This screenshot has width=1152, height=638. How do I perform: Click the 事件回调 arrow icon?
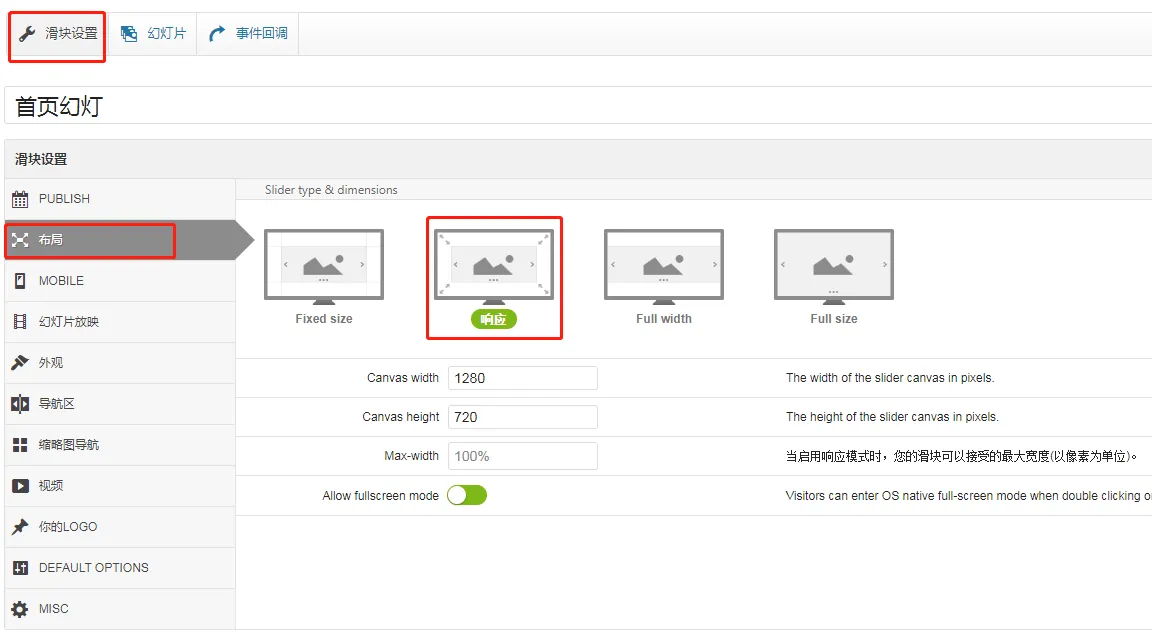pyautogui.click(x=217, y=34)
